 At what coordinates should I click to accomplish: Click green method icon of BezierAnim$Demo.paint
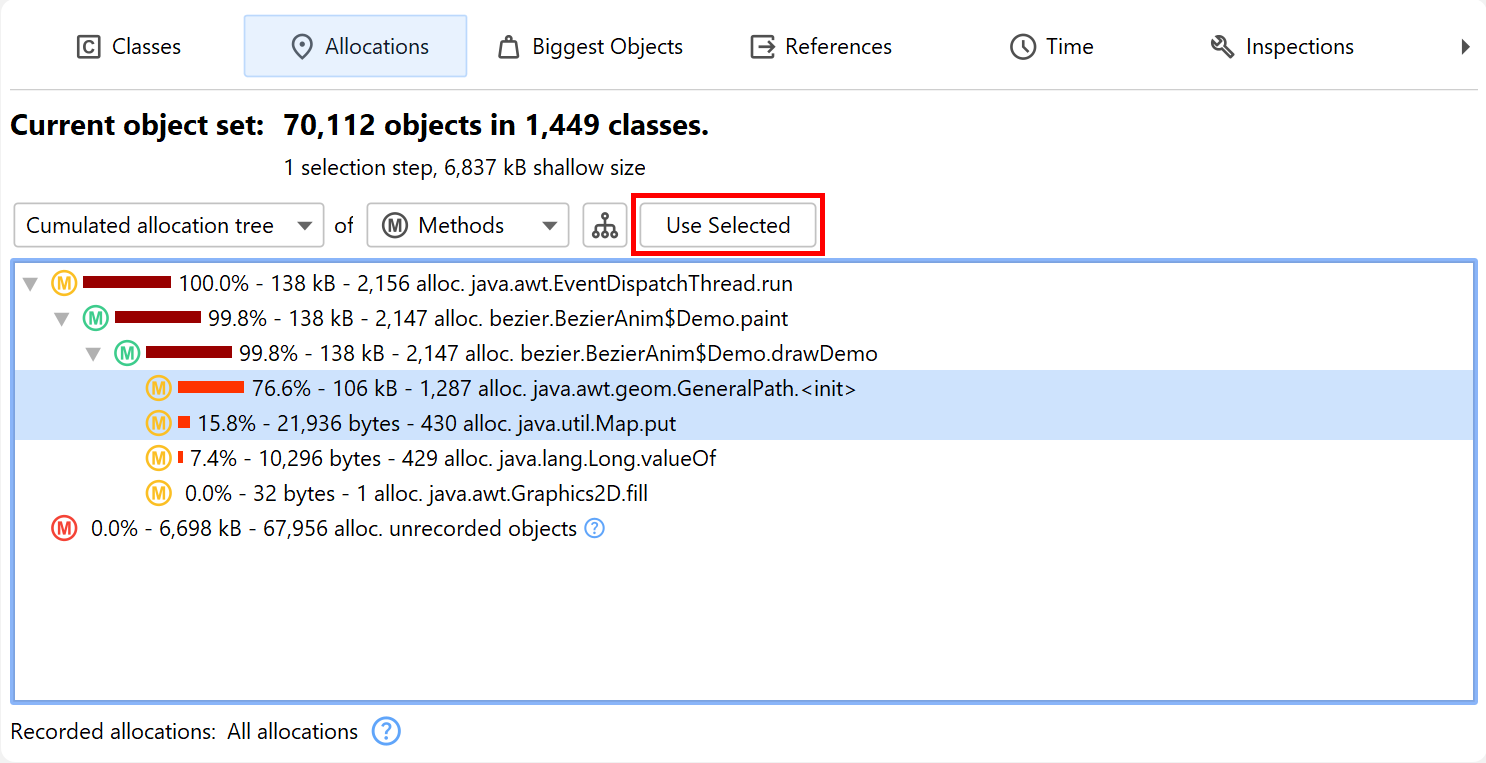pyautogui.click(x=95, y=319)
